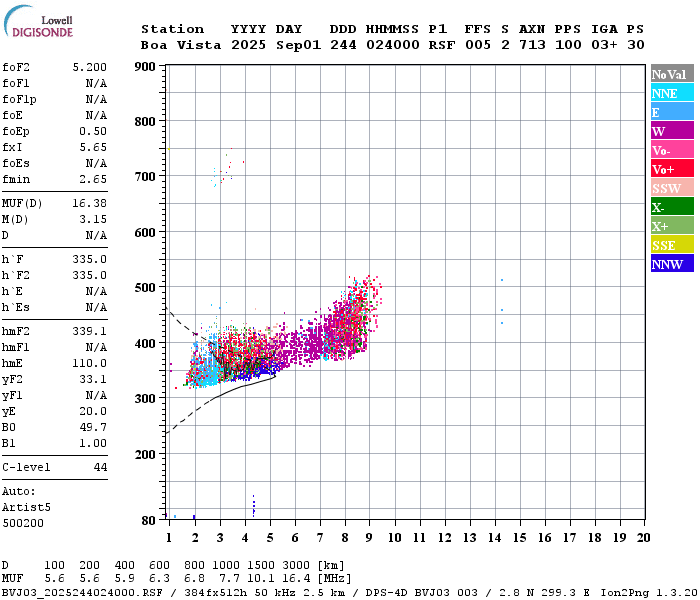Click the MUF(D) value 16.38

click(x=90, y=203)
